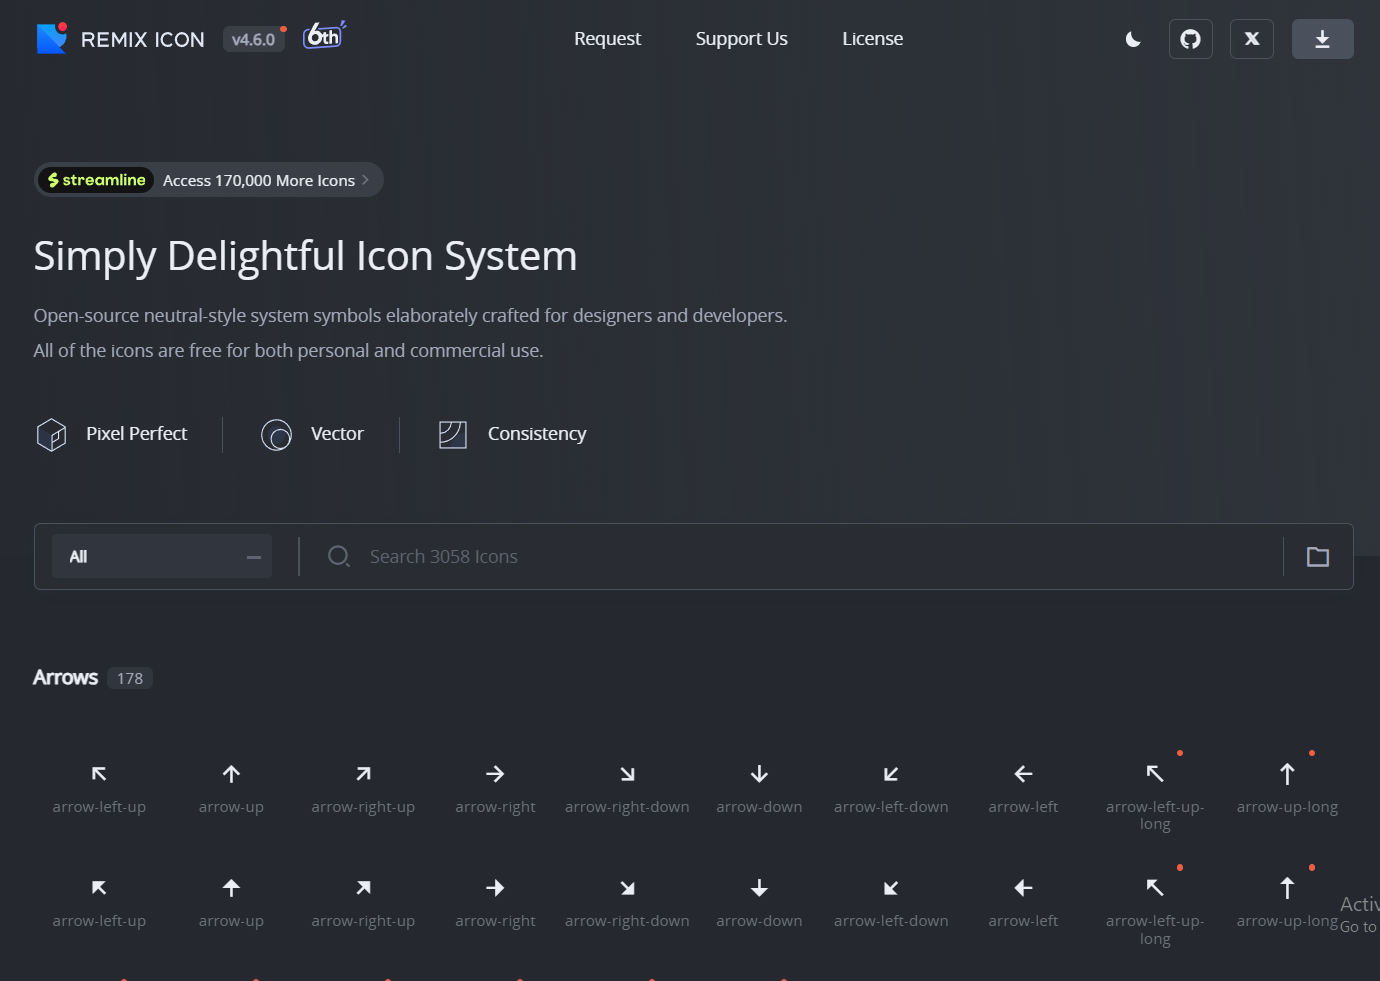Toggle dark mode with the moon icon

[1133, 39]
